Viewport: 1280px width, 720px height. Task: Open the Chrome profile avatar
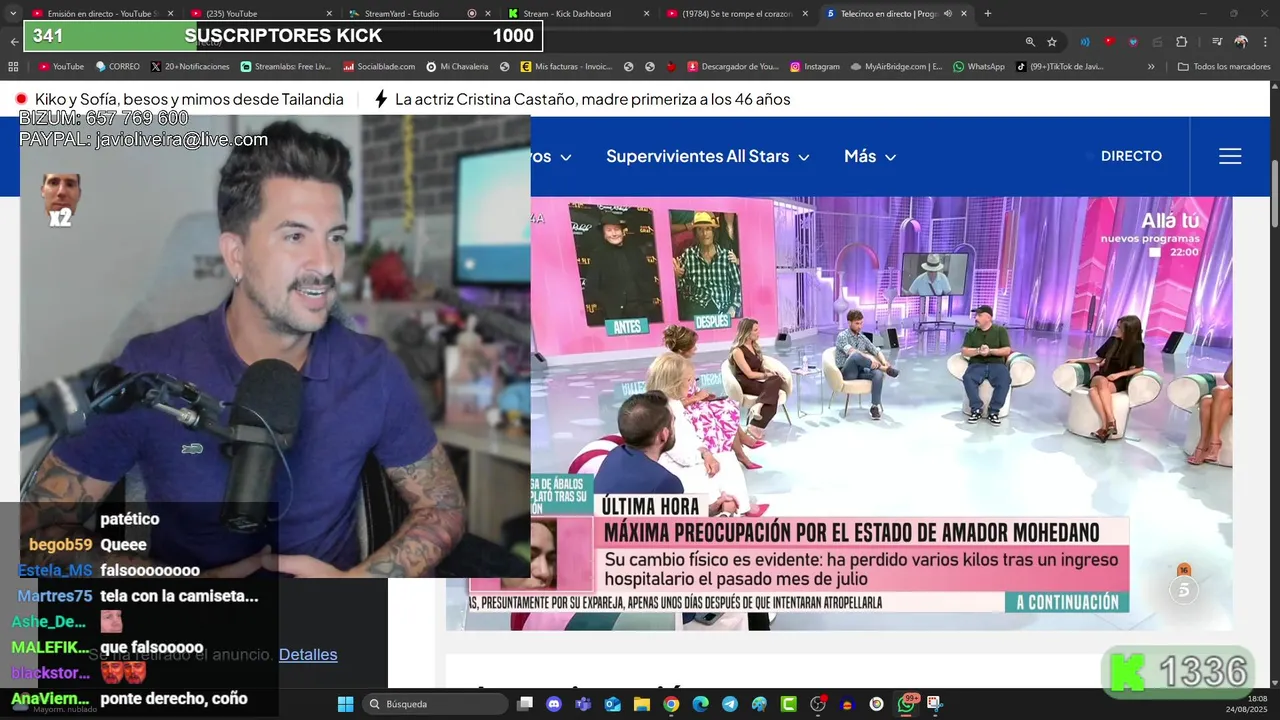1241,42
